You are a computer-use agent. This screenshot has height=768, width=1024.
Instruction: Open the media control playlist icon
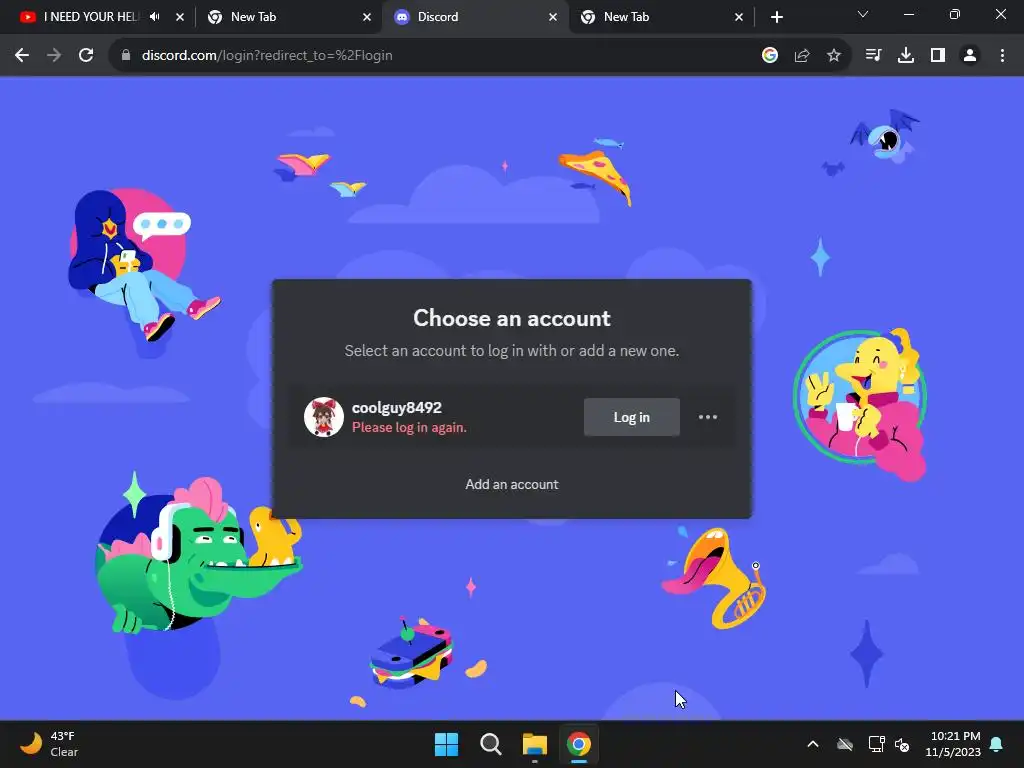click(873, 56)
